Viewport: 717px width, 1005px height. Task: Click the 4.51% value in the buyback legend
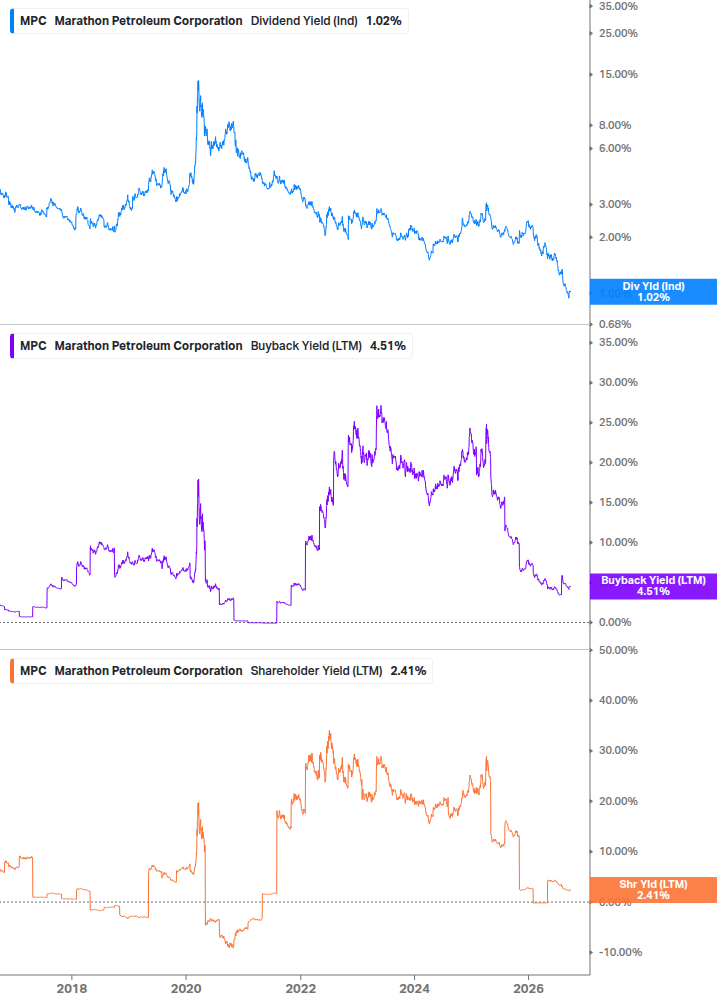387,346
